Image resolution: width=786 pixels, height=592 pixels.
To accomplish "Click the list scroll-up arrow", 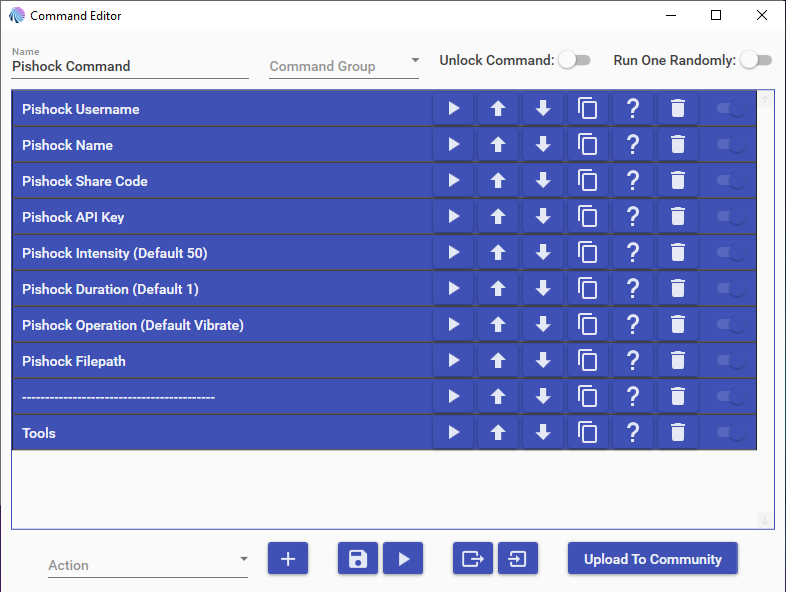I will [x=765, y=99].
